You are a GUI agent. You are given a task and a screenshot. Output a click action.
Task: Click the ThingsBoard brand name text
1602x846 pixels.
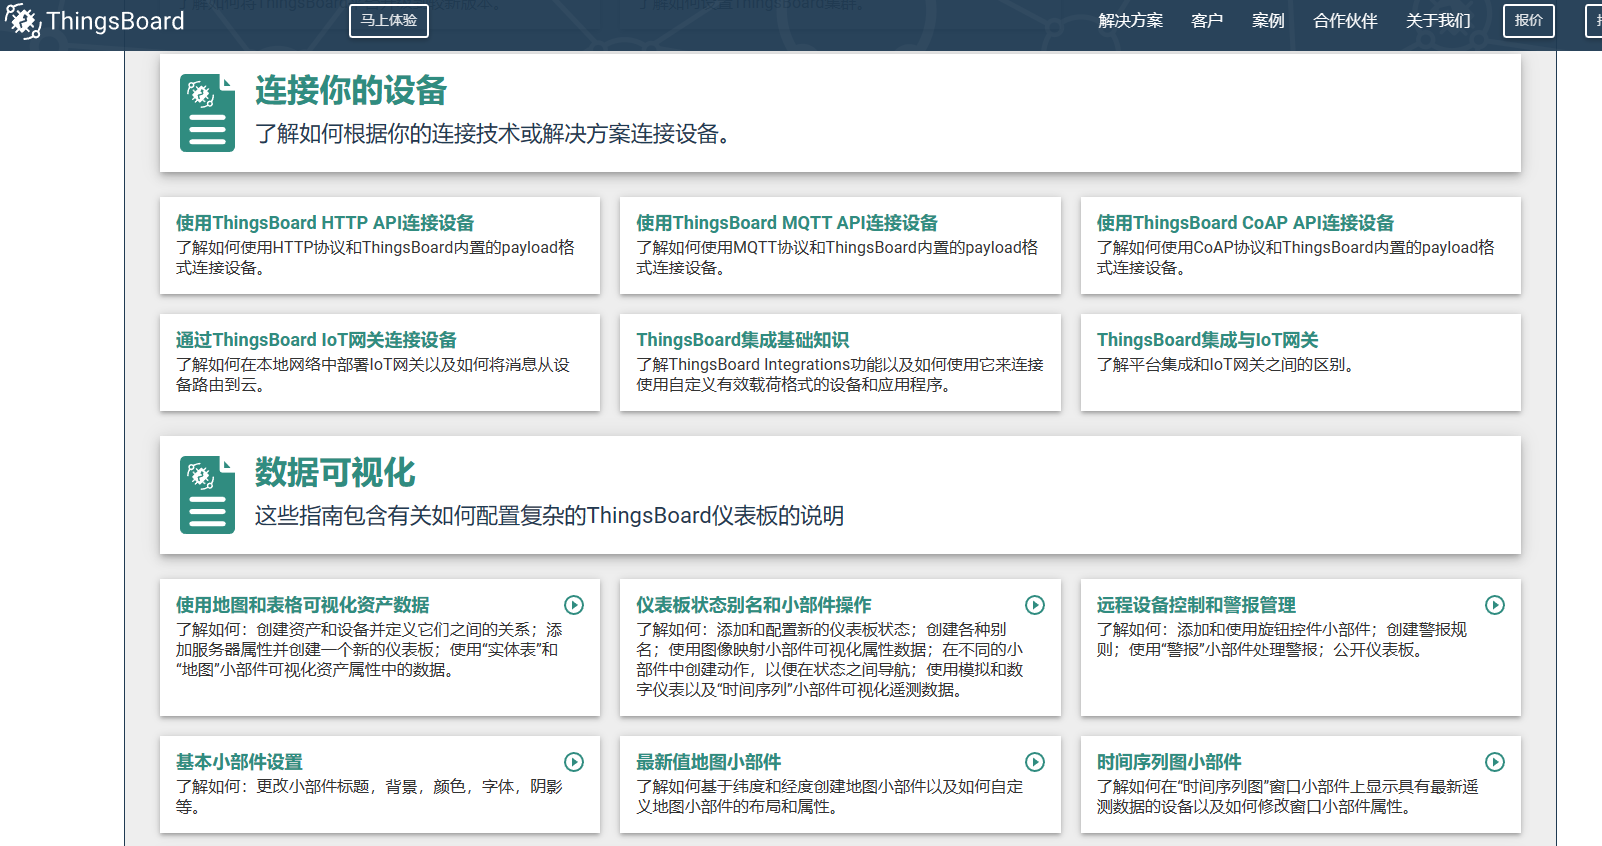coord(115,21)
